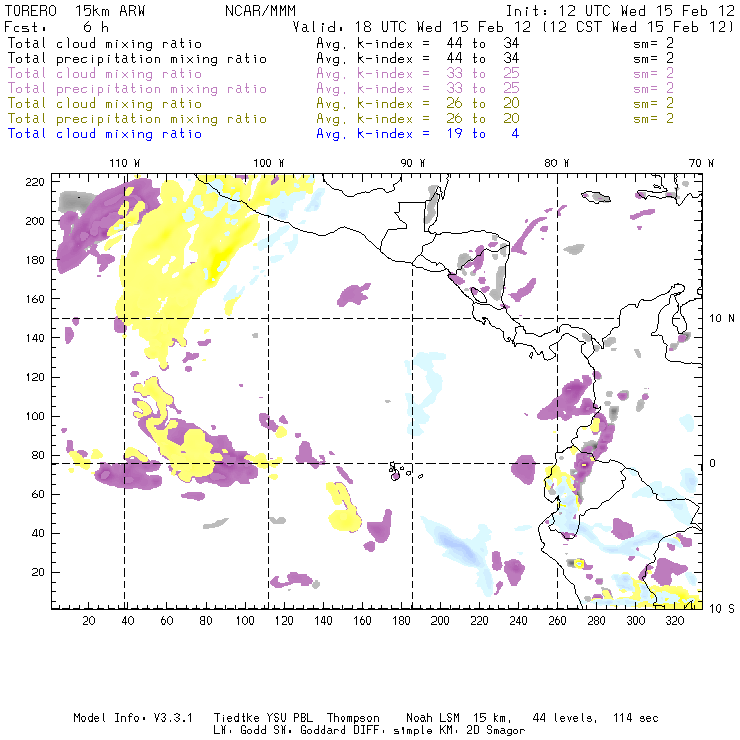Screen dimensions: 740x740
Task: Click the '10 N' latitude label
Action: (x=722, y=319)
